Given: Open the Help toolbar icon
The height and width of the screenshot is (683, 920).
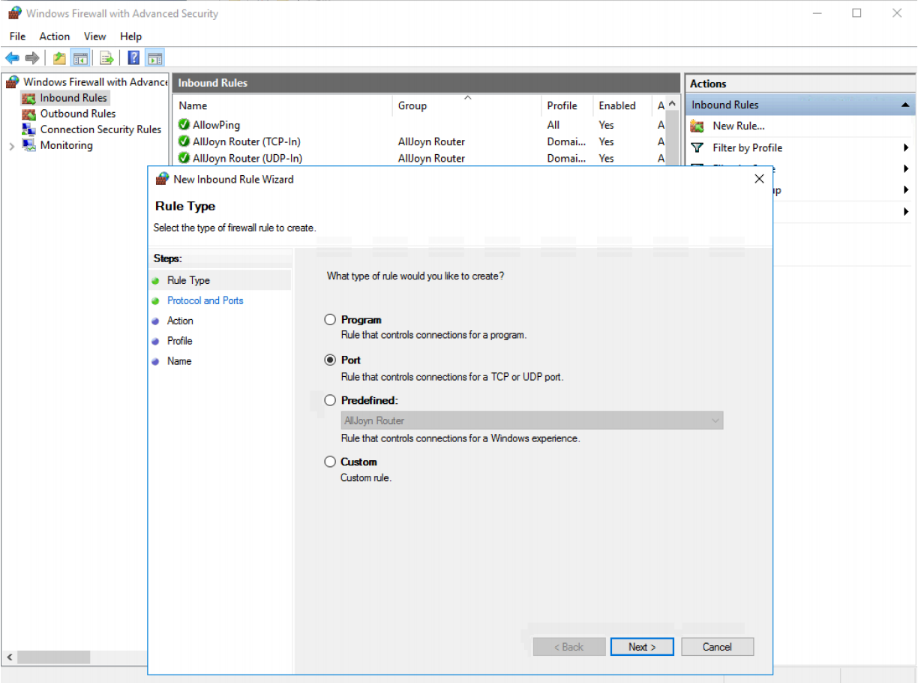Looking at the screenshot, I should pos(134,58).
